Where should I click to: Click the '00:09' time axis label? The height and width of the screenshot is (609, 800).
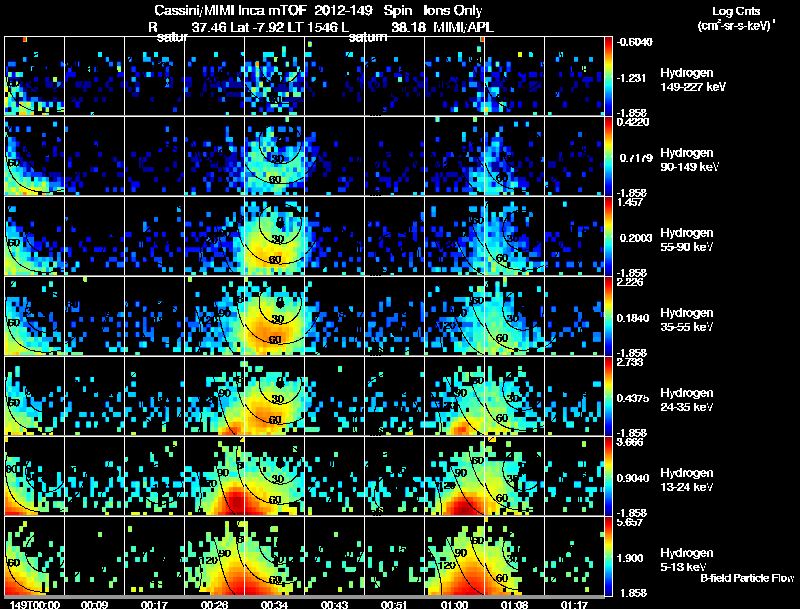(94, 604)
